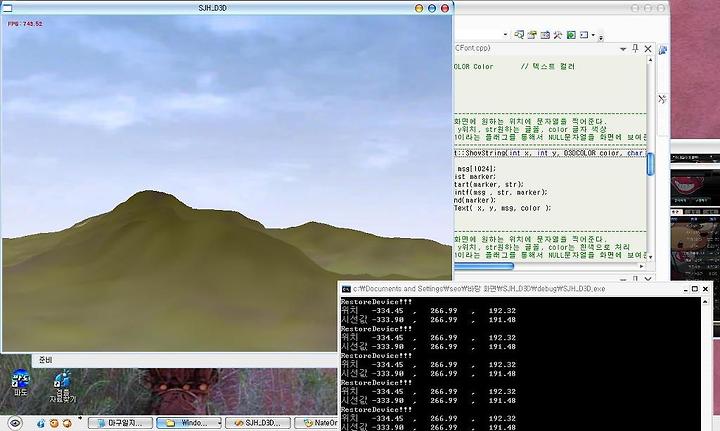Open the document list dropdown for CFont.cpp
Viewport: 720px width, 431px height.
coord(623,49)
